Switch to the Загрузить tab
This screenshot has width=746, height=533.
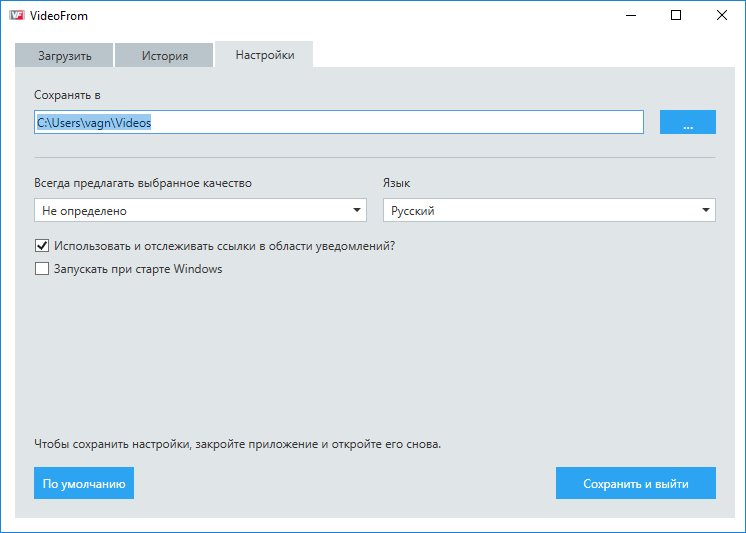point(63,56)
